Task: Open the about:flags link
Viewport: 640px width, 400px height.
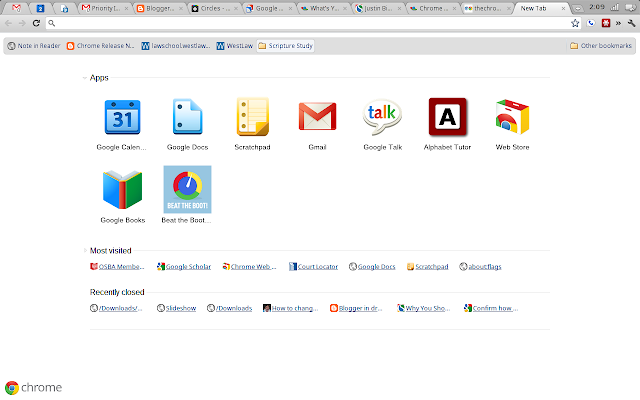Action: [x=480, y=267]
